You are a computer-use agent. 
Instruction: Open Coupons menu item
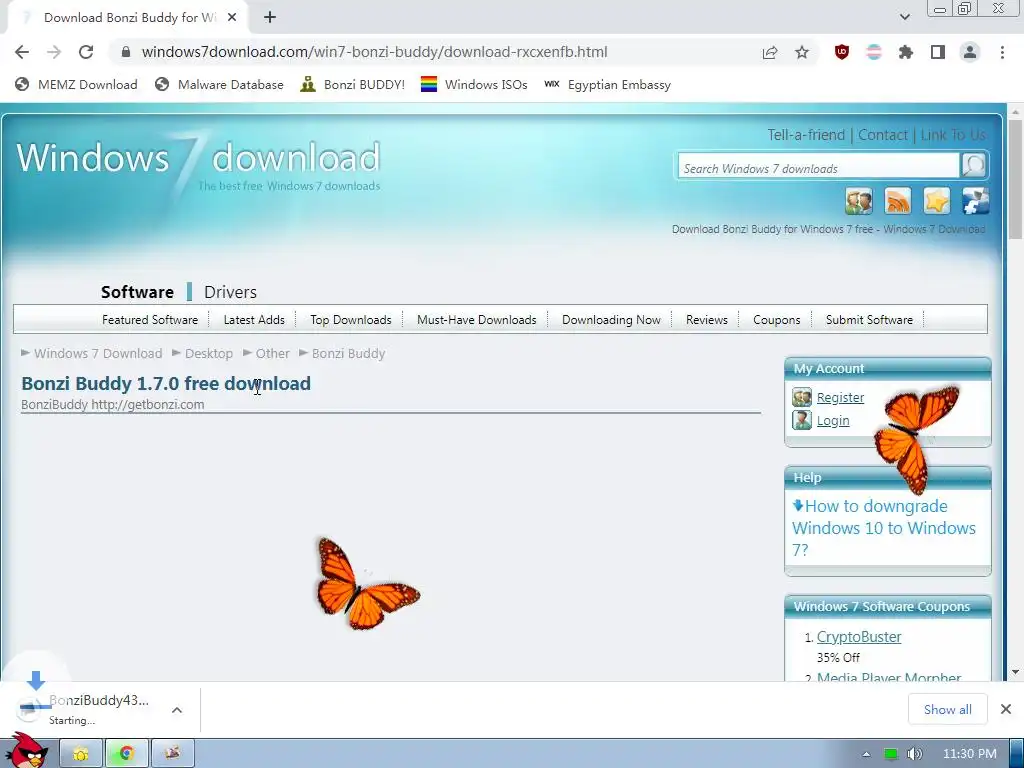(x=776, y=320)
